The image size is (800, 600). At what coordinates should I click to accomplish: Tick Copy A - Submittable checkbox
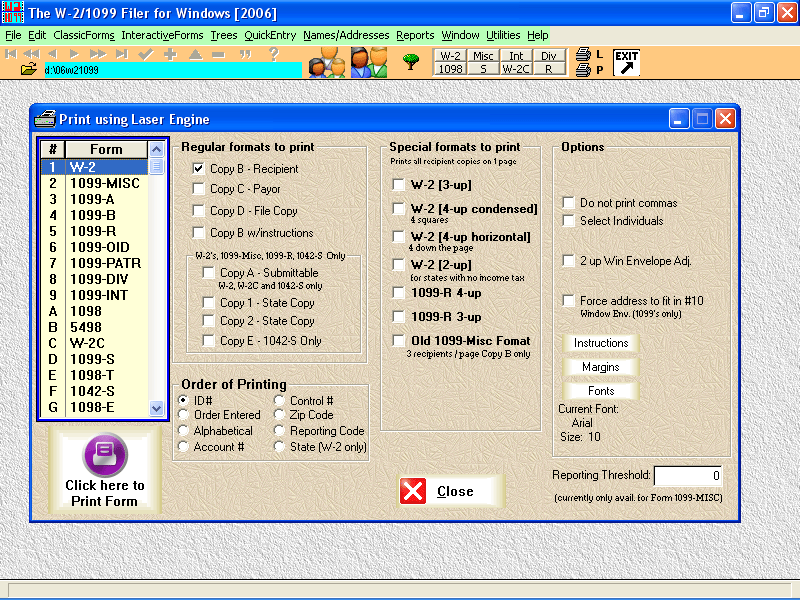point(208,272)
